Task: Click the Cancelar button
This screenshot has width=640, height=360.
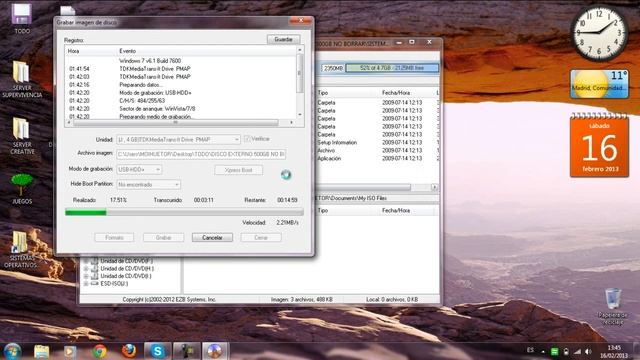Action: (212, 238)
